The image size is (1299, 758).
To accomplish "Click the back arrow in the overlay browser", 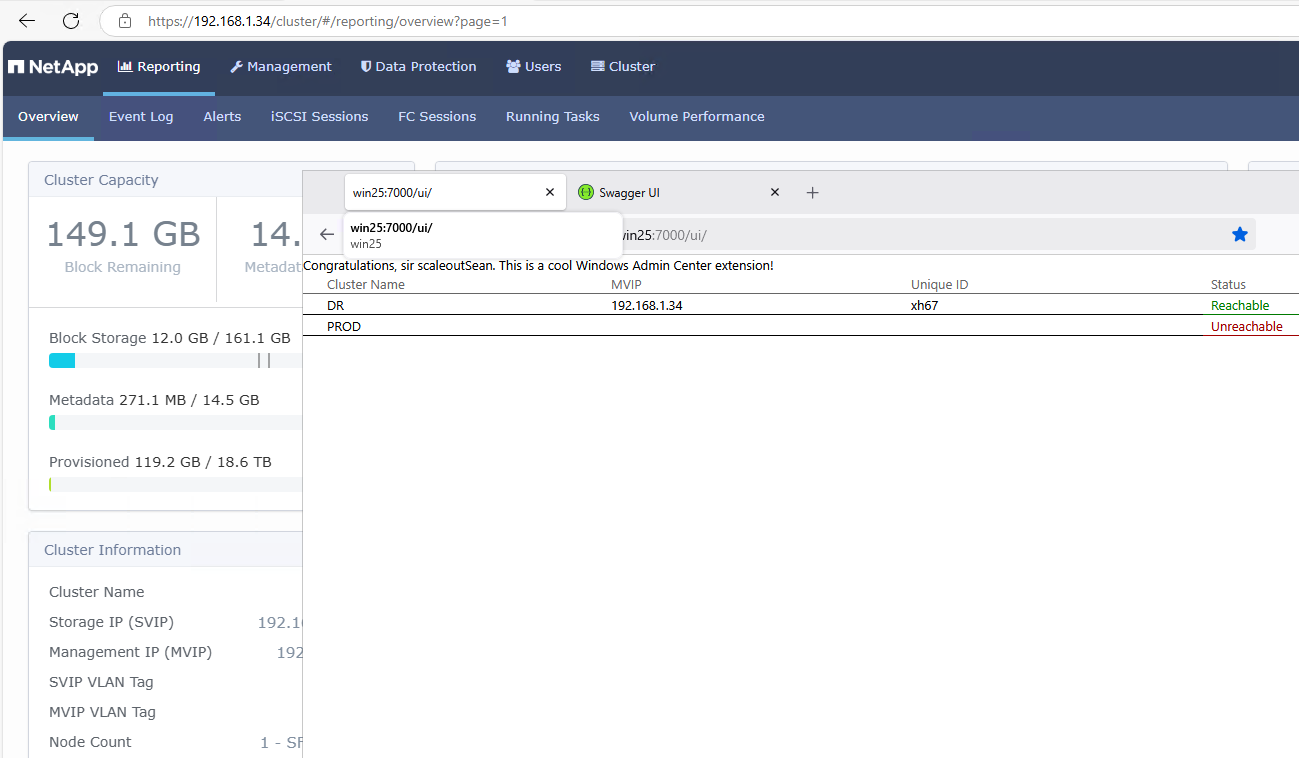I will pos(327,235).
